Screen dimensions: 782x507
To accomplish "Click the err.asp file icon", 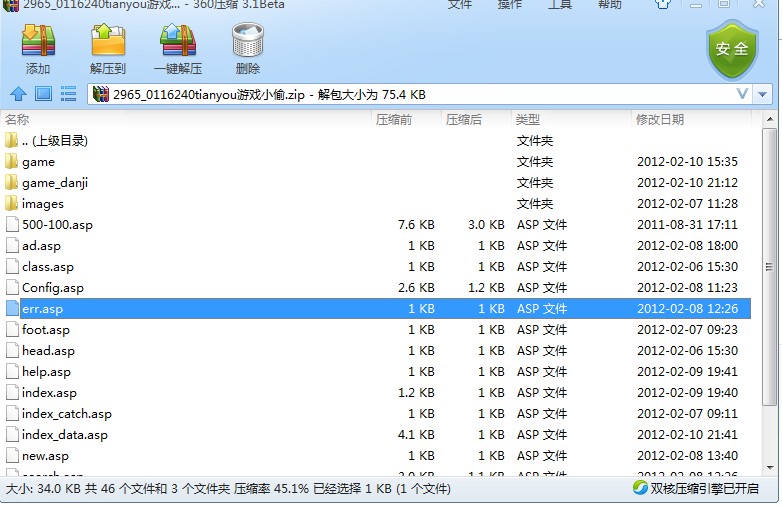I will click(12, 309).
